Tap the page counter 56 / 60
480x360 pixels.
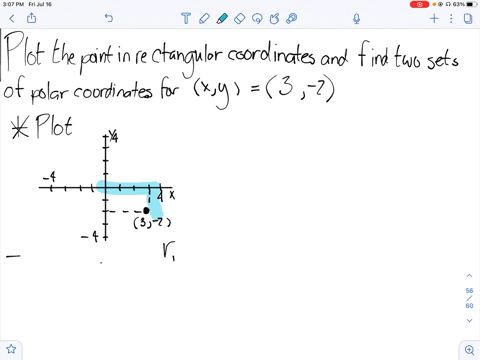point(469,298)
